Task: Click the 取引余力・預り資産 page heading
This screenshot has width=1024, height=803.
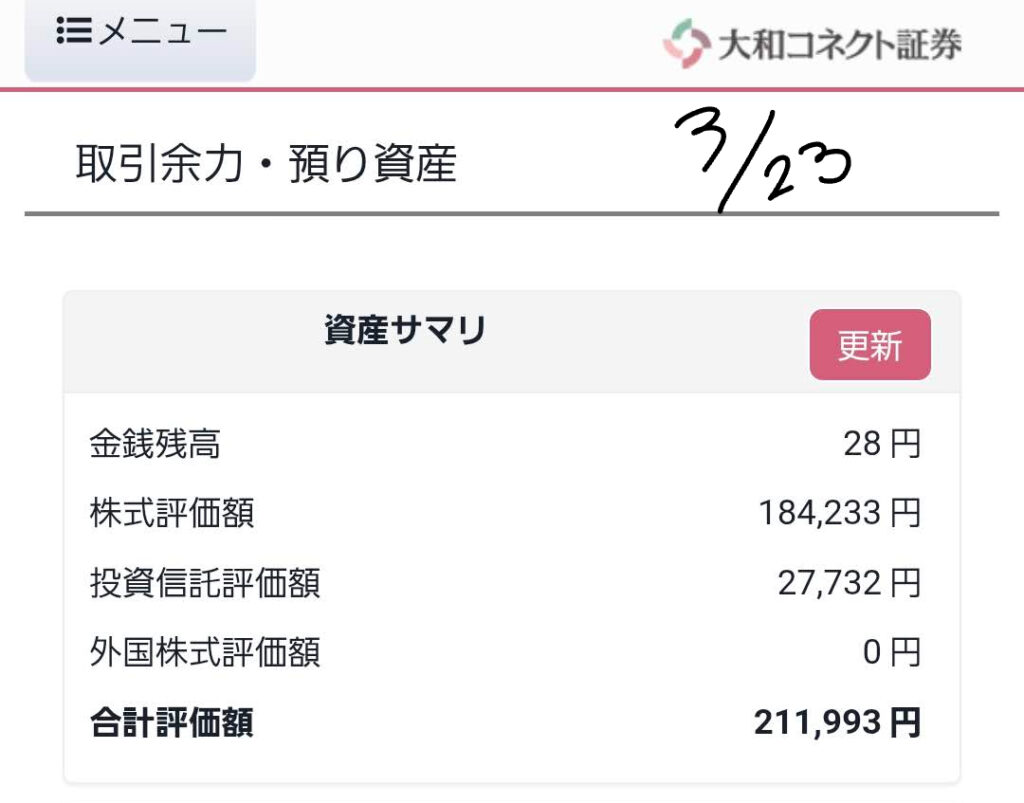Action: pyautogui.click(x=266, y=164)
